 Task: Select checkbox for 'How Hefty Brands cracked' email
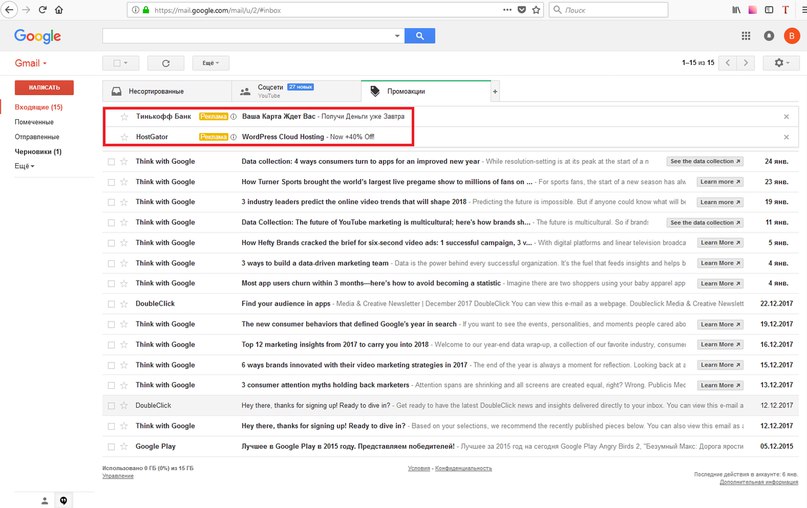(x=111, y=243)
